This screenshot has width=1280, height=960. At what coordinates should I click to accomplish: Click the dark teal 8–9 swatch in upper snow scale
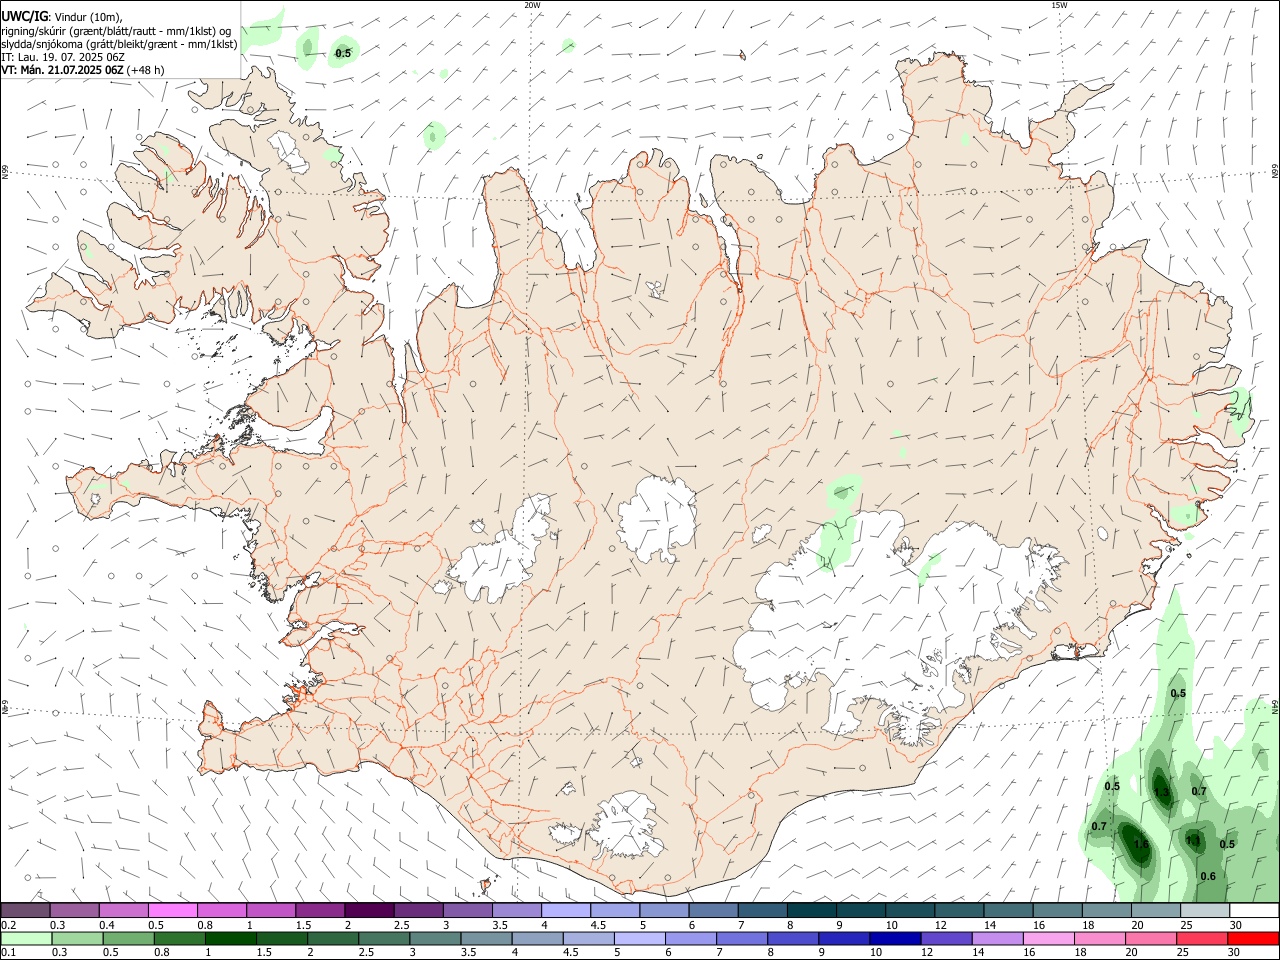pyautogui.click(x=811, y=911)
